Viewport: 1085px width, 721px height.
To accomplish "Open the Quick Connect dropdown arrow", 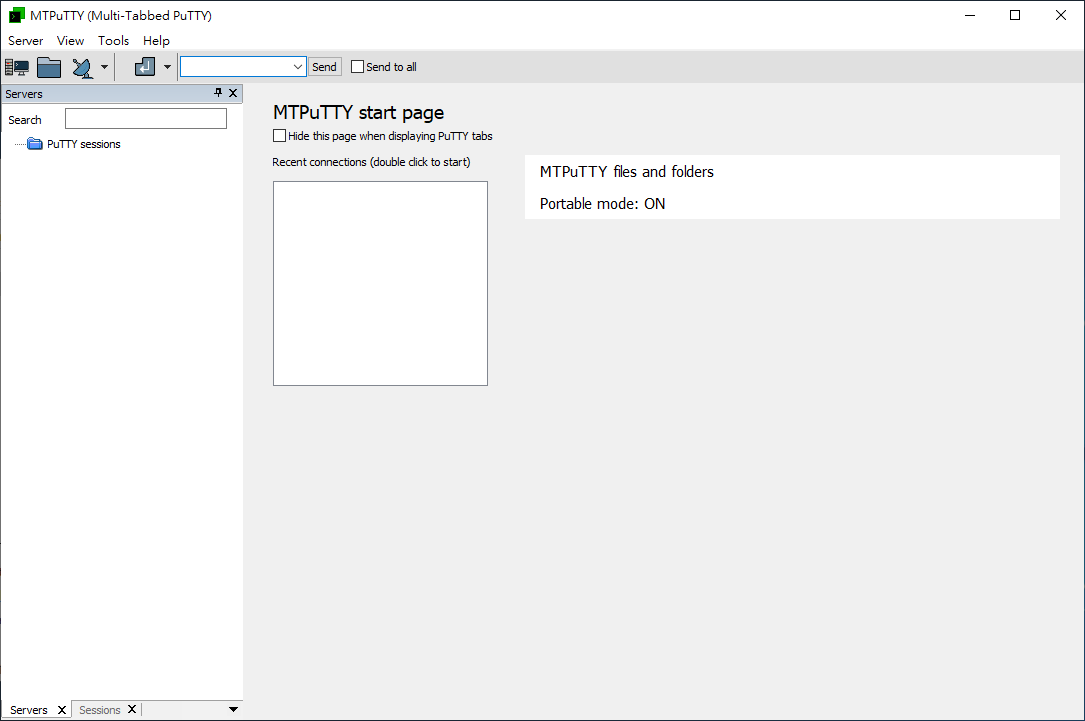I will coord(104,66).
